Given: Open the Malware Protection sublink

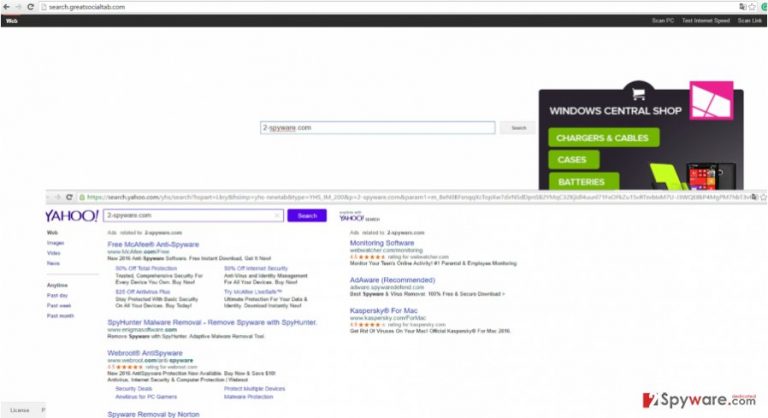Looking at the screenshot, I should pyautogui.click(x=248, y=397).
